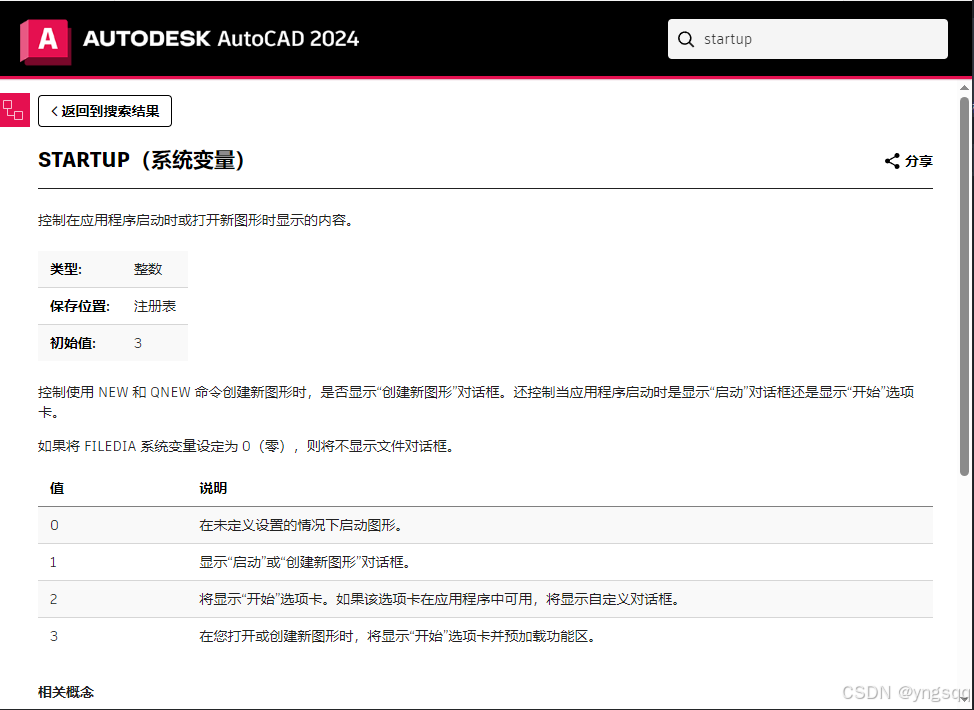Click the 类型: label
The width and height of the screenshot is (974, 710).
click(66, 269)
